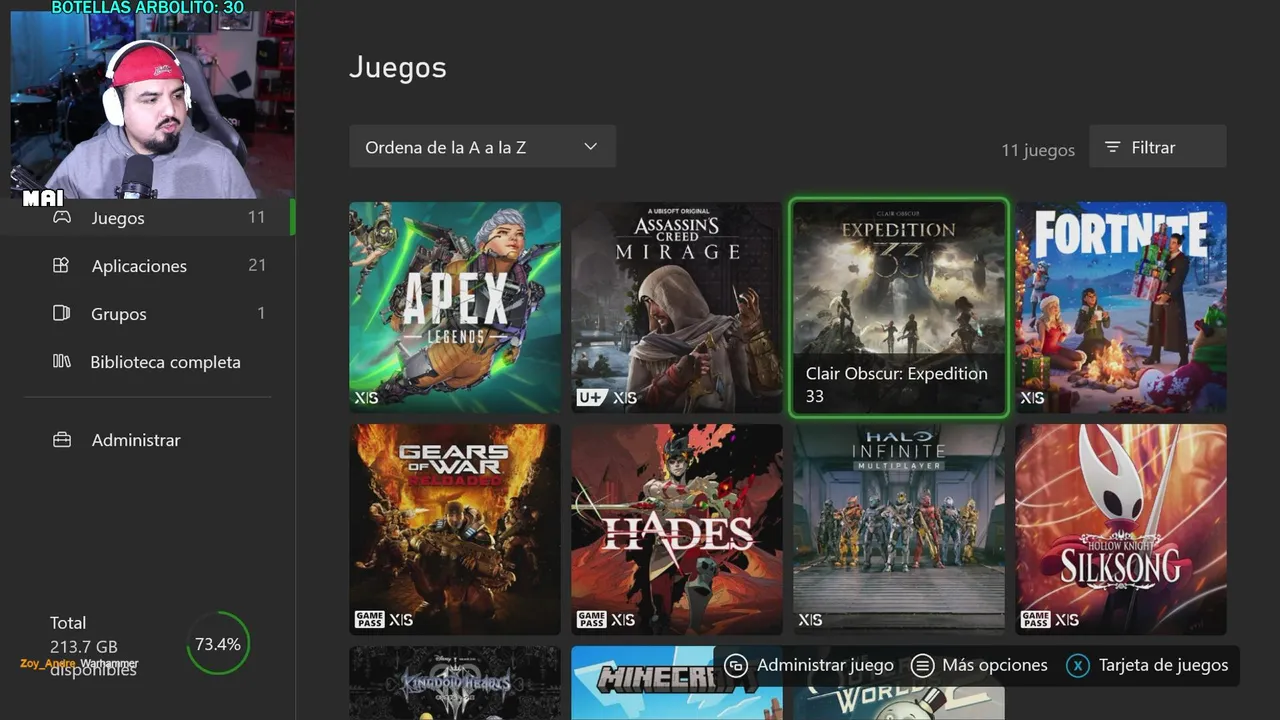Select Grupos in the sidebar
This screenshot has width=1280, height=720.
tap(147, 313)
